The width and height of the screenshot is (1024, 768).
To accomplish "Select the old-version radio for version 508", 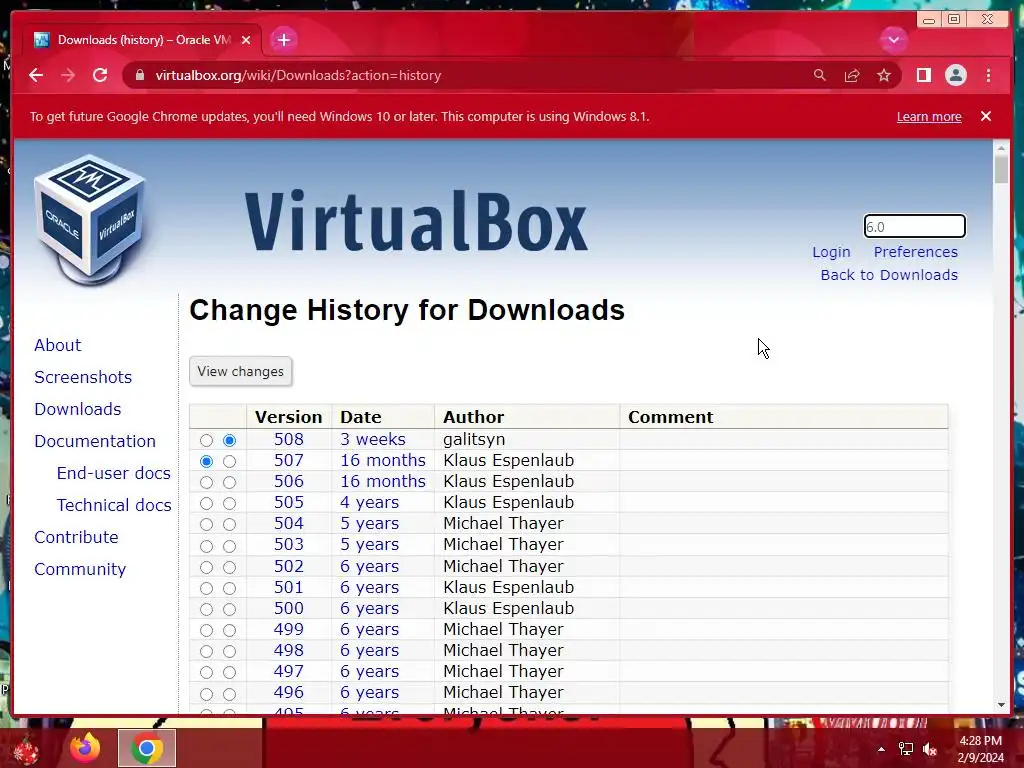I will 206,440.
